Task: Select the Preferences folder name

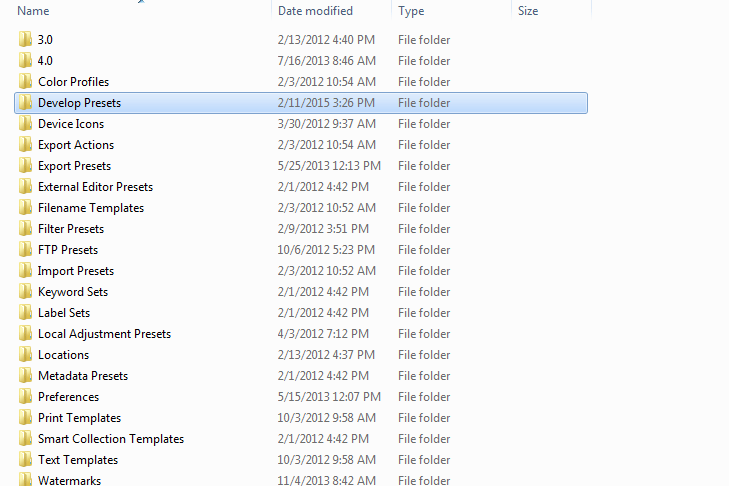Action: (x=68, y=397)
